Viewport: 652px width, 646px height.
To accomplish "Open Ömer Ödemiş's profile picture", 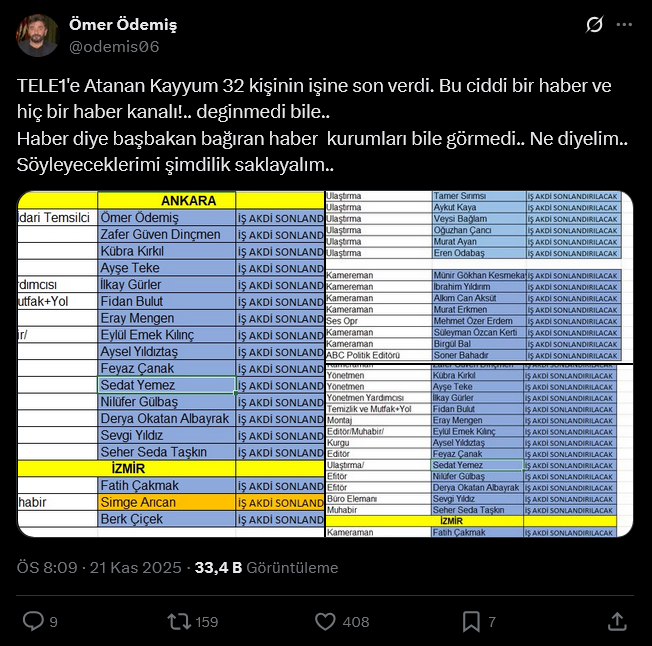I will [37, 35].
